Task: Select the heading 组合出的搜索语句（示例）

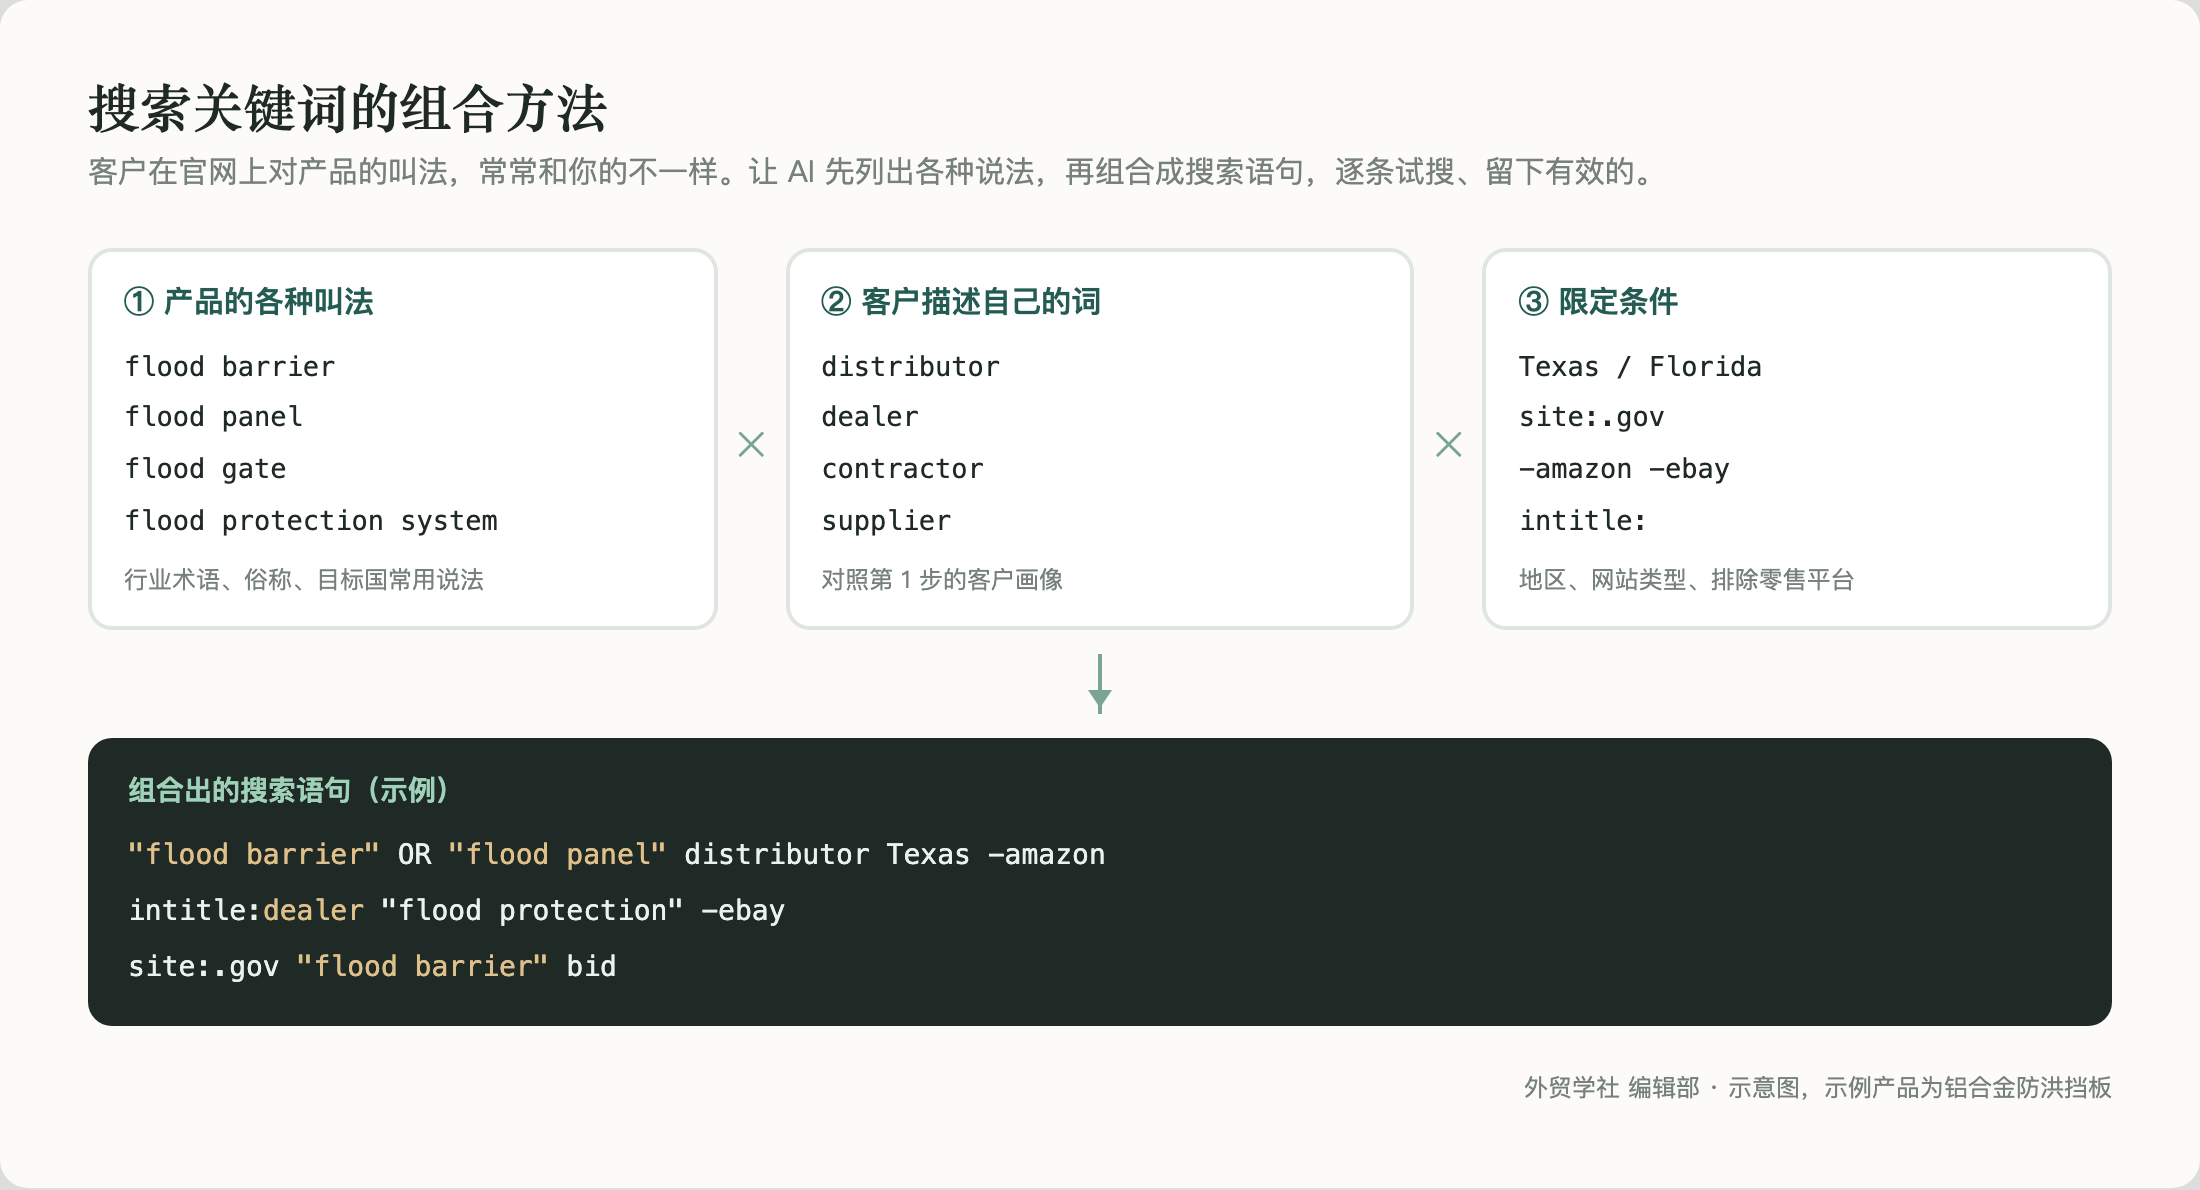Action: click(290, 790)
